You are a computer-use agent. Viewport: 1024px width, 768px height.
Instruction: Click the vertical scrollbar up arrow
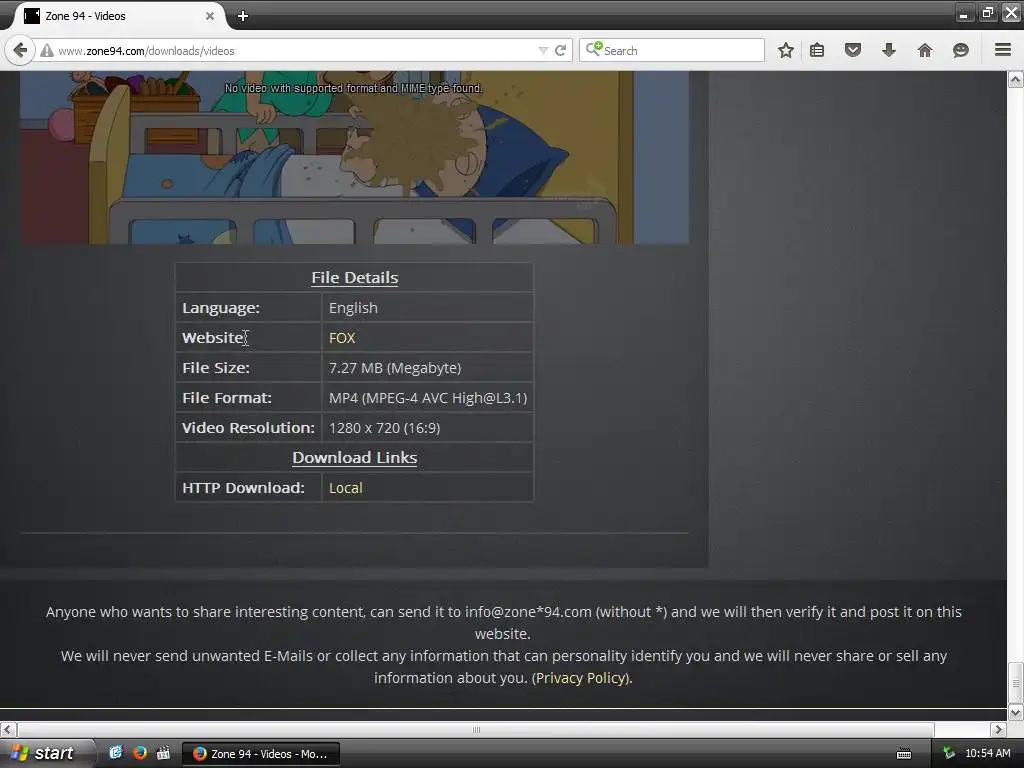pyautogui.click(x=1016, y=80)
